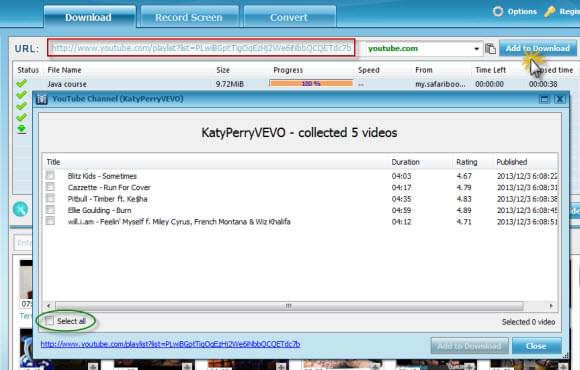Select Pitbull - Timber ft. Ke$ha title
Viewport: 580px width, 370px height.
(x=107, y=199)
